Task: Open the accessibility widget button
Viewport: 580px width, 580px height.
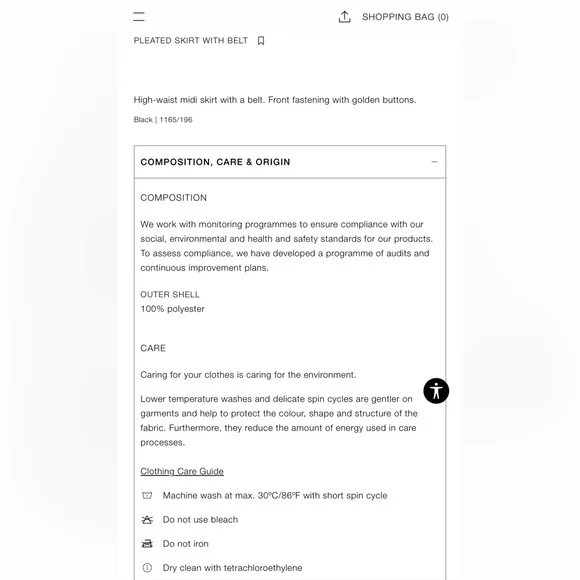Action: click(436, 391)
